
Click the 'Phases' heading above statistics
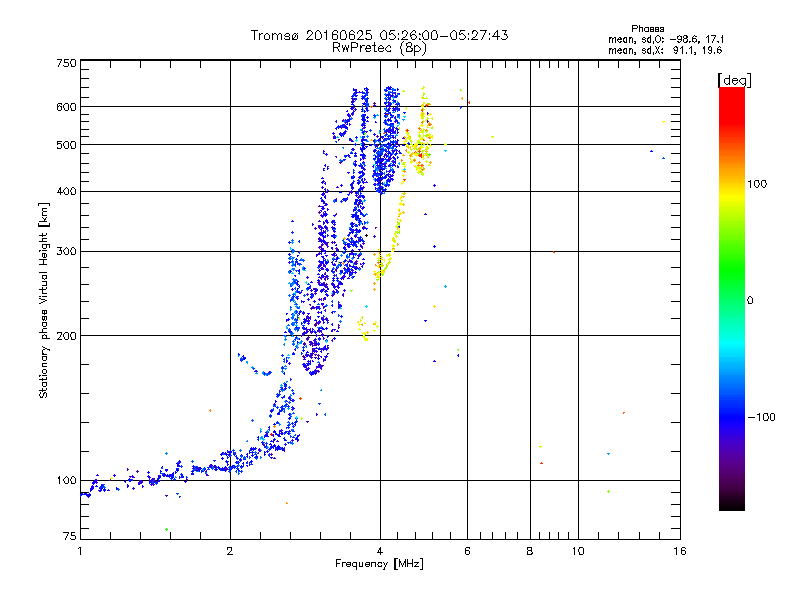(647, 29)
